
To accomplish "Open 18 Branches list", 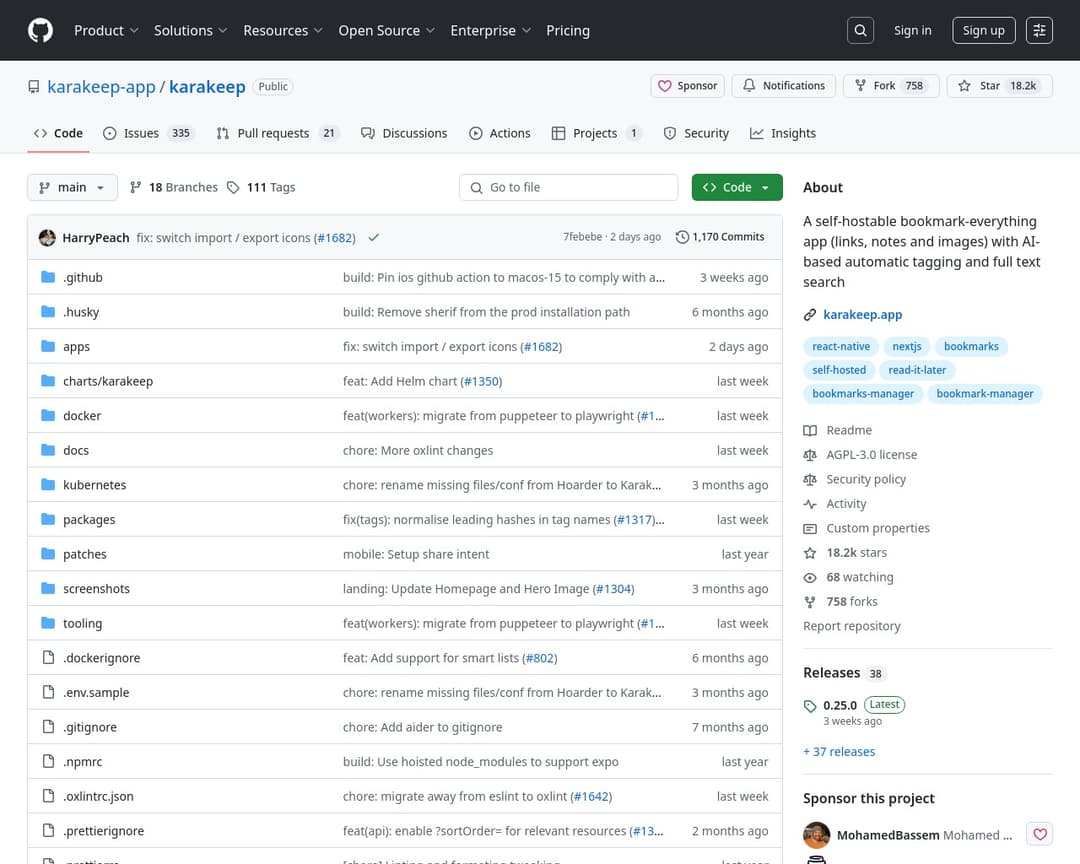I will coord(174,187).
